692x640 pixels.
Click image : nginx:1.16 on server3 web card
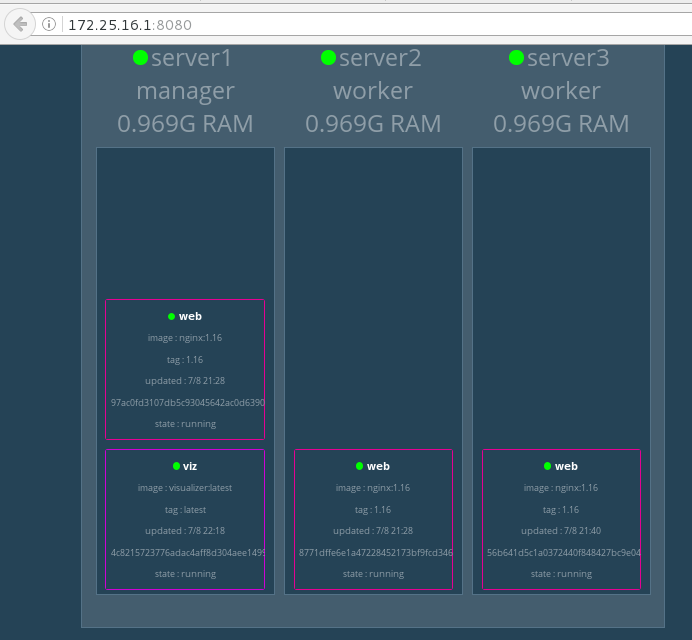click(561, 488)
